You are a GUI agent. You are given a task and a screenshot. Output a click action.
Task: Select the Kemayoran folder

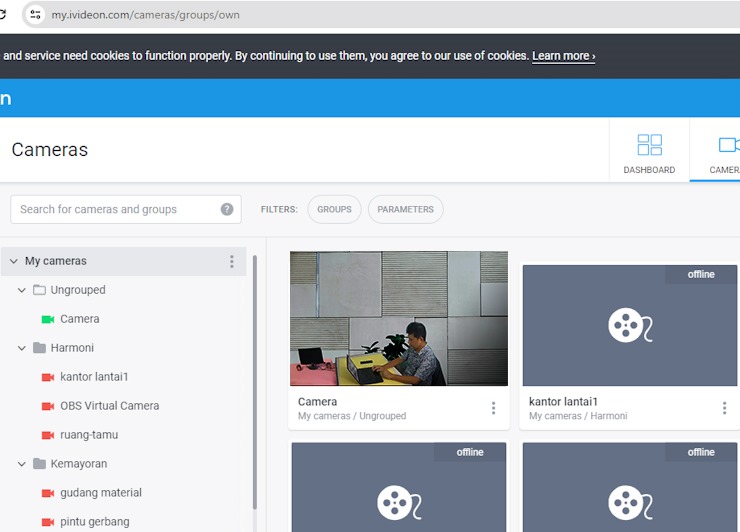pos(79,464)
